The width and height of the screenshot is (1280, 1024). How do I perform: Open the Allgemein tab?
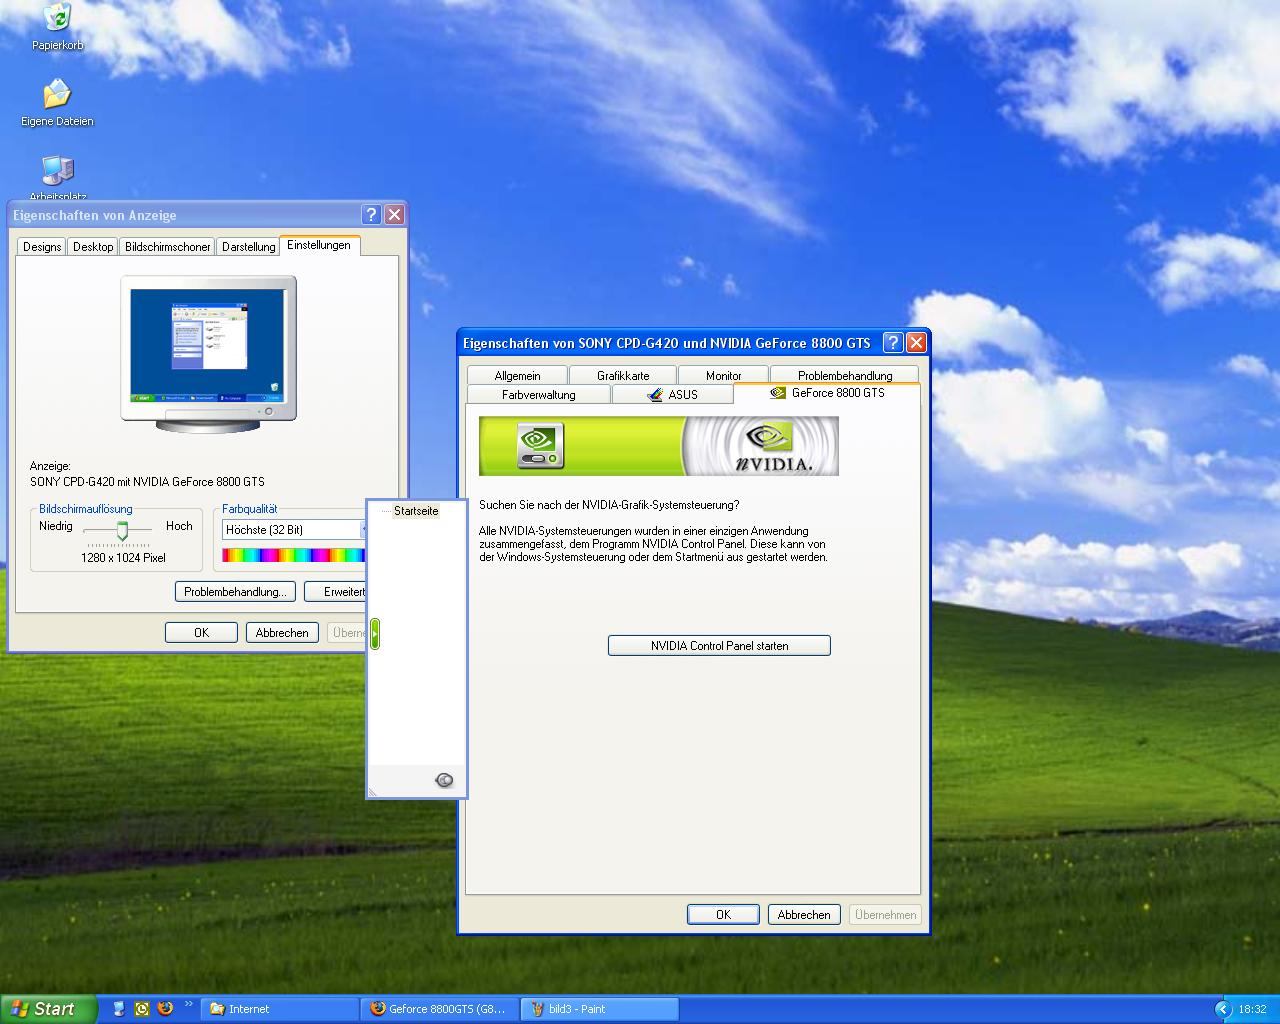tap(517, 376)
